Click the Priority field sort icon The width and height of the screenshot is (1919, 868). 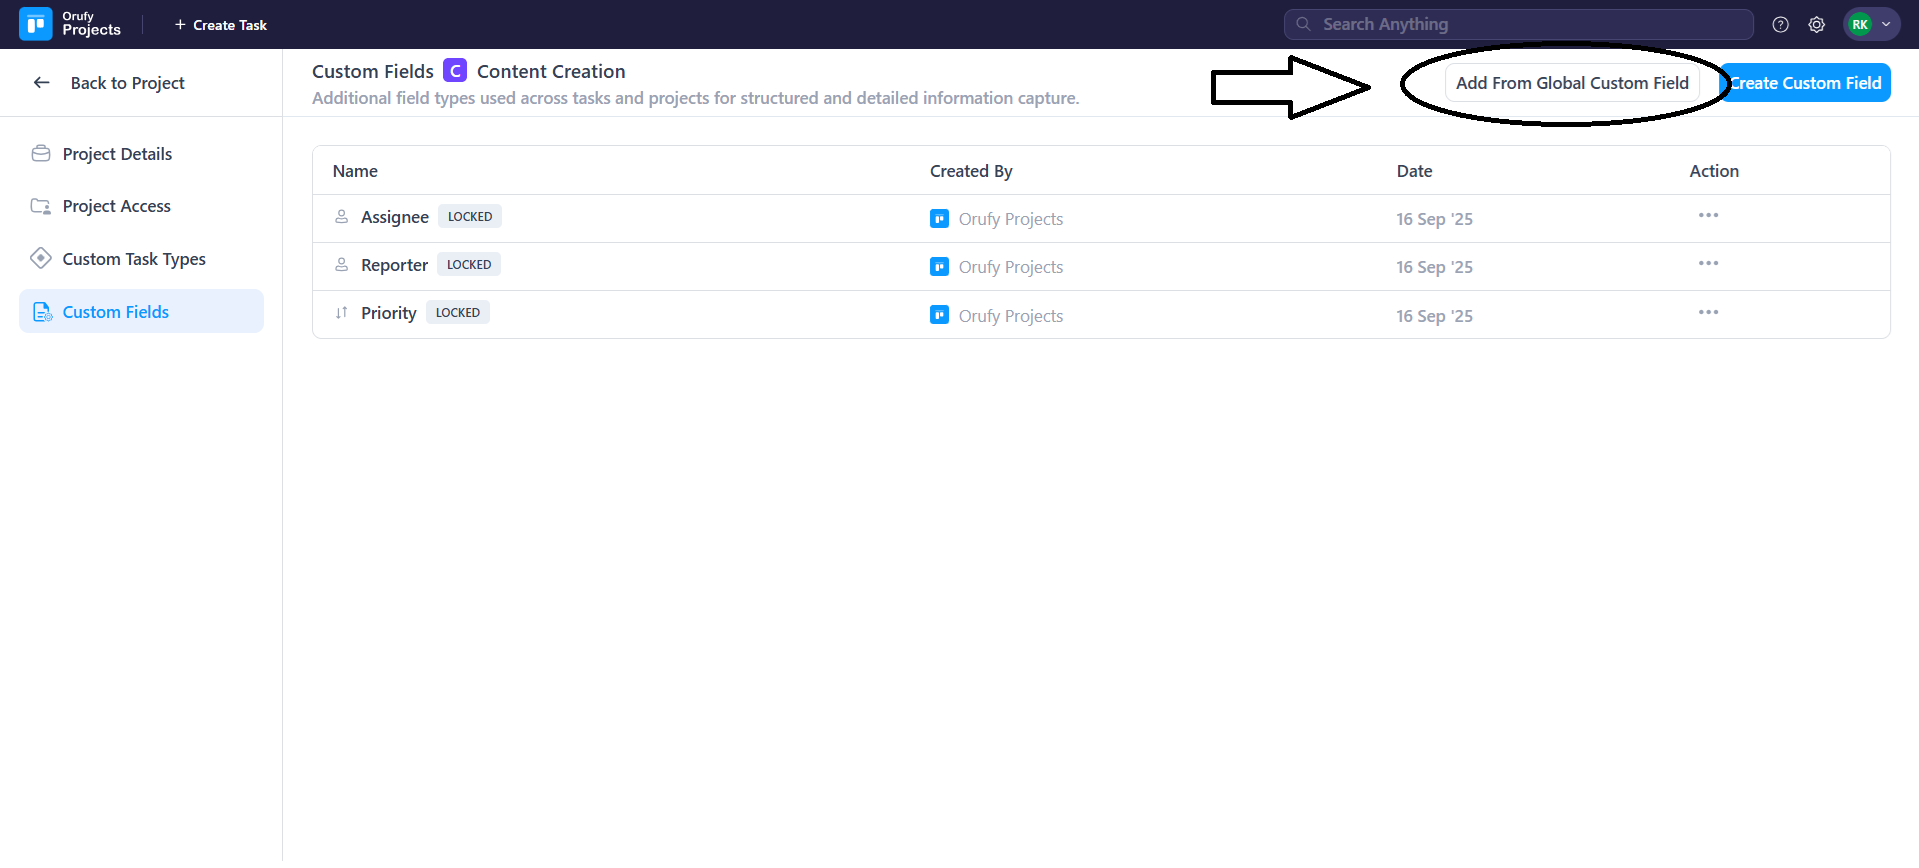pyautogui.click(x=341, y=313)
